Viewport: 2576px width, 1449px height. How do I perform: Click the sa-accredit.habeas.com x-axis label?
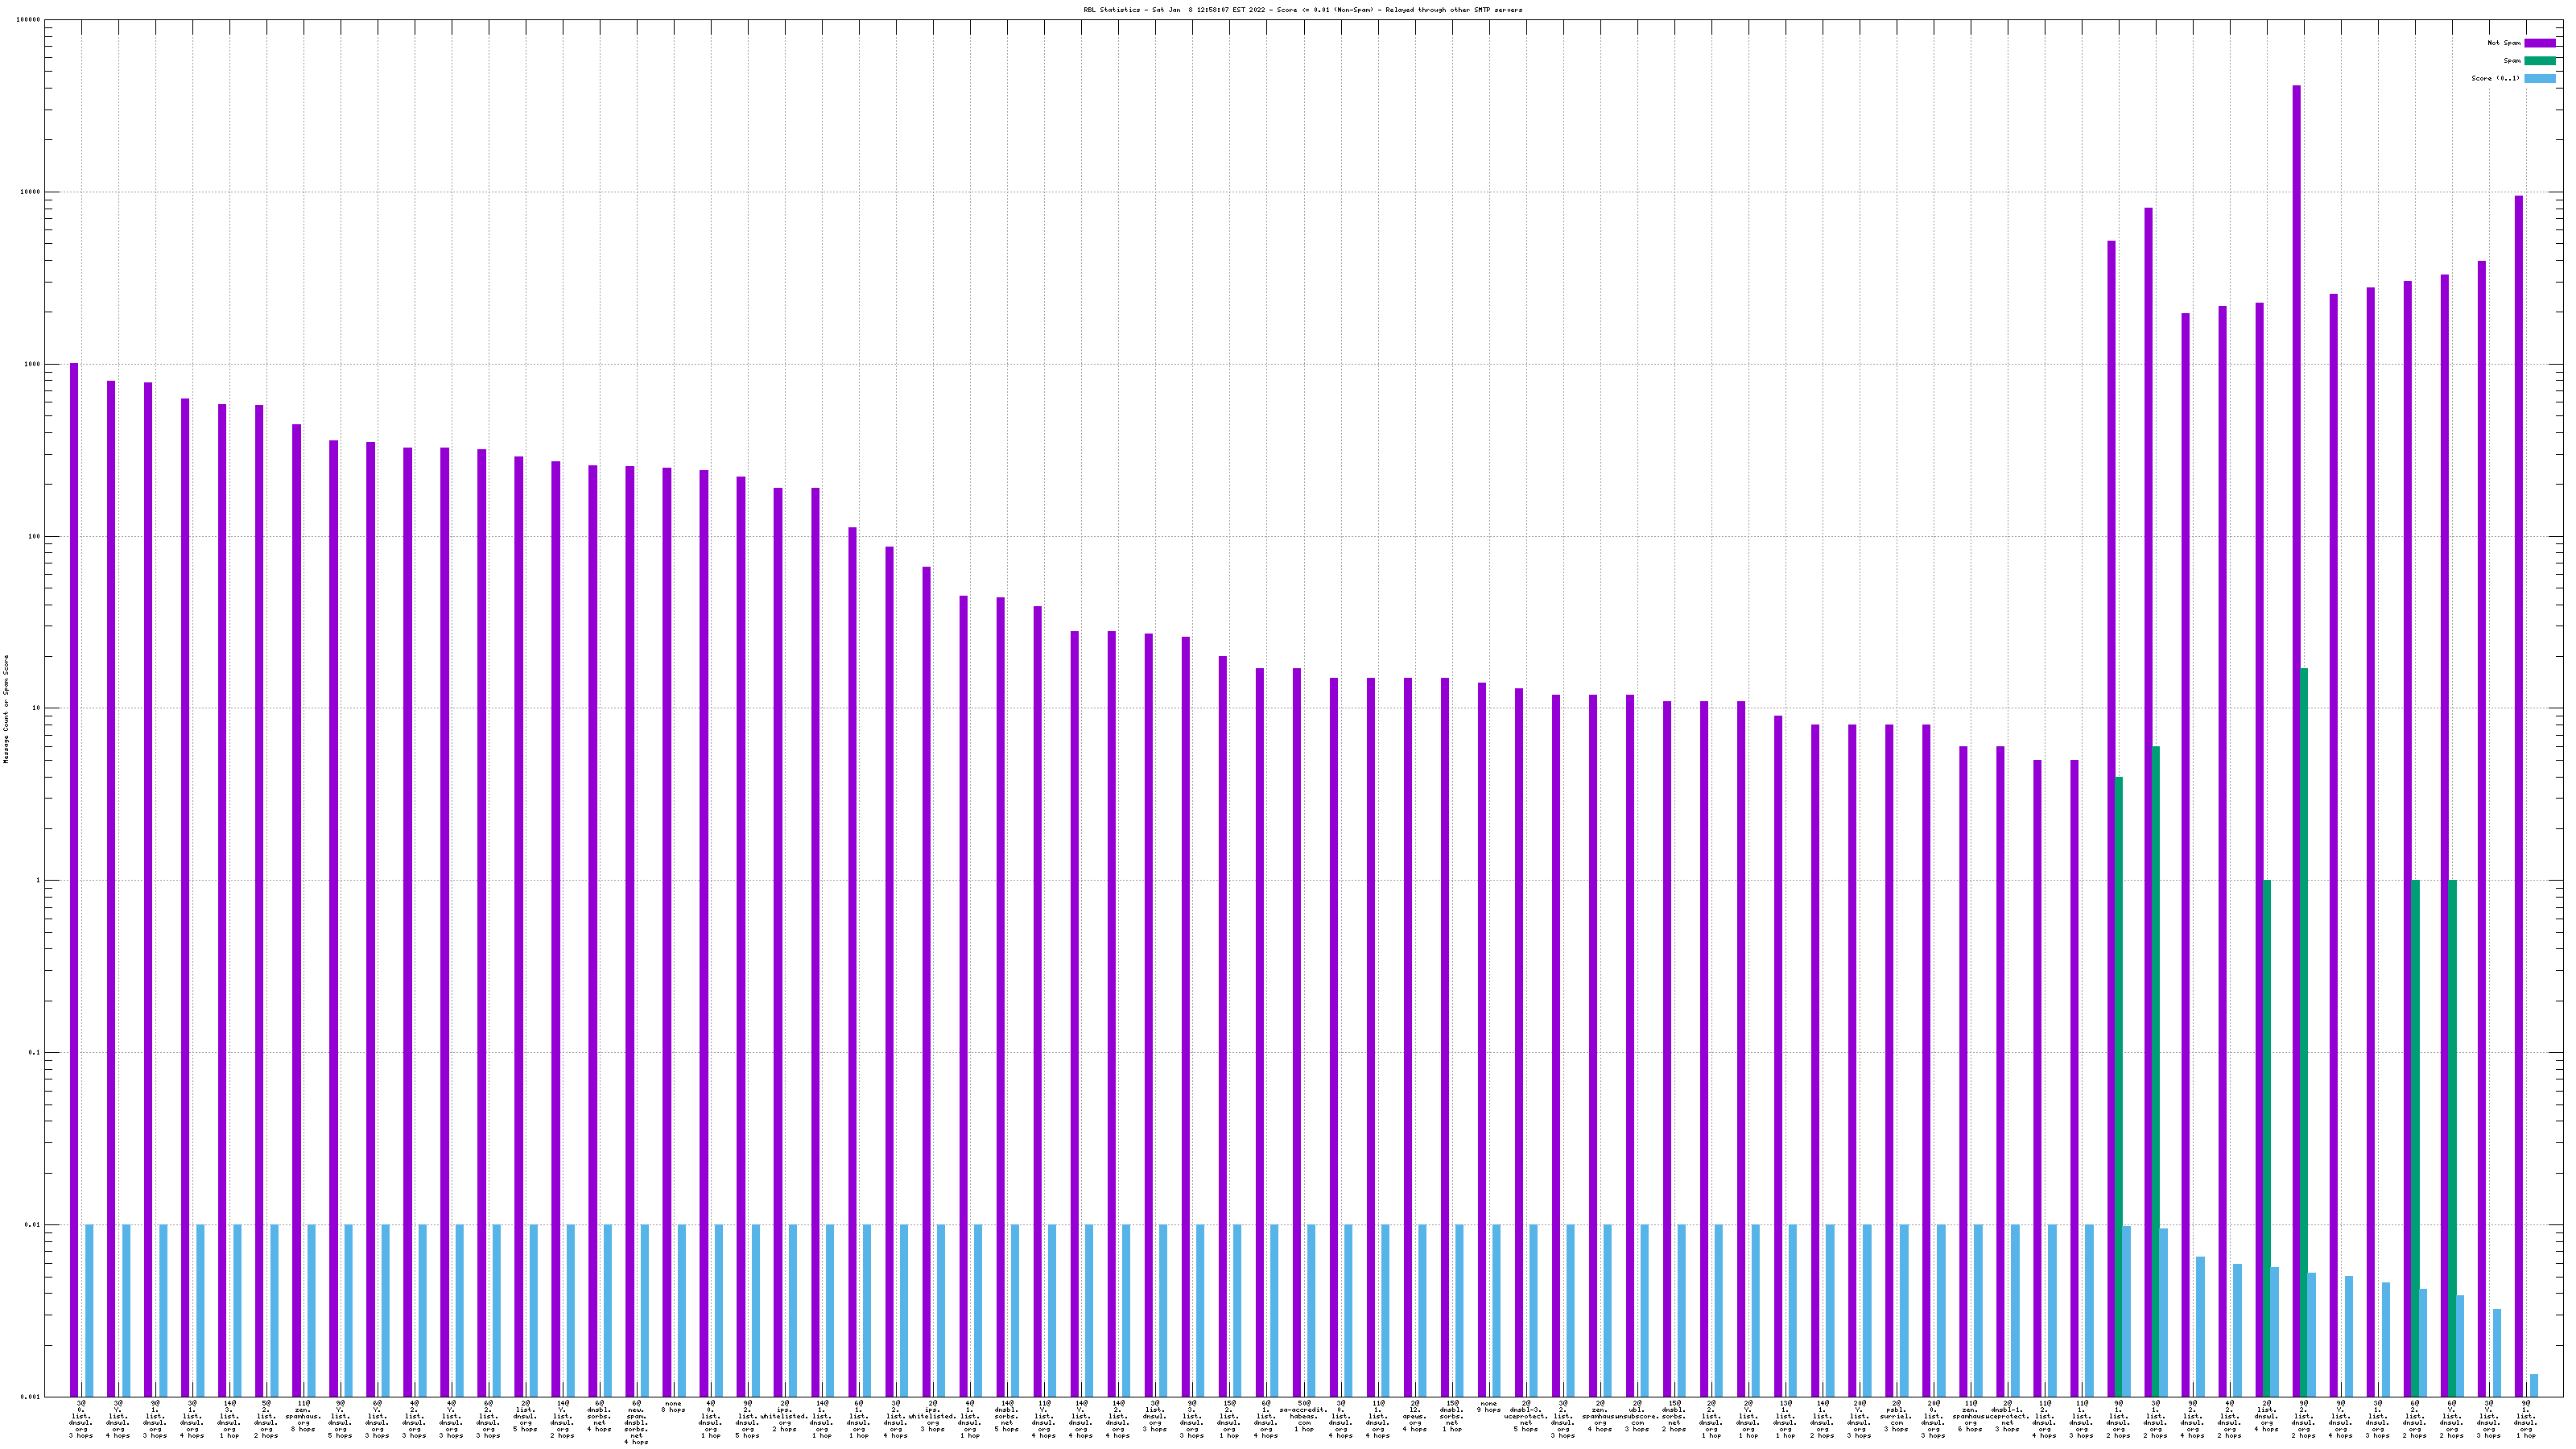click(1304, 1416)
